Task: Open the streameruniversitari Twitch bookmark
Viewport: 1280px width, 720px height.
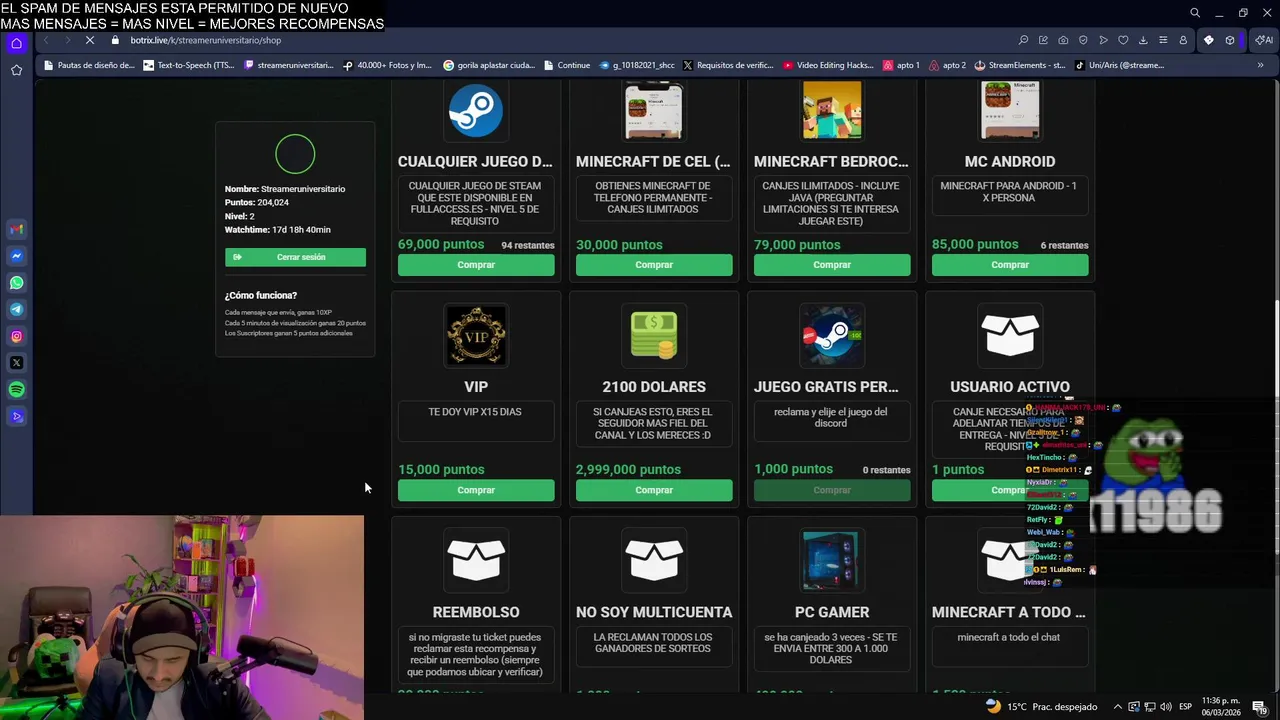Action: point(289,65)
